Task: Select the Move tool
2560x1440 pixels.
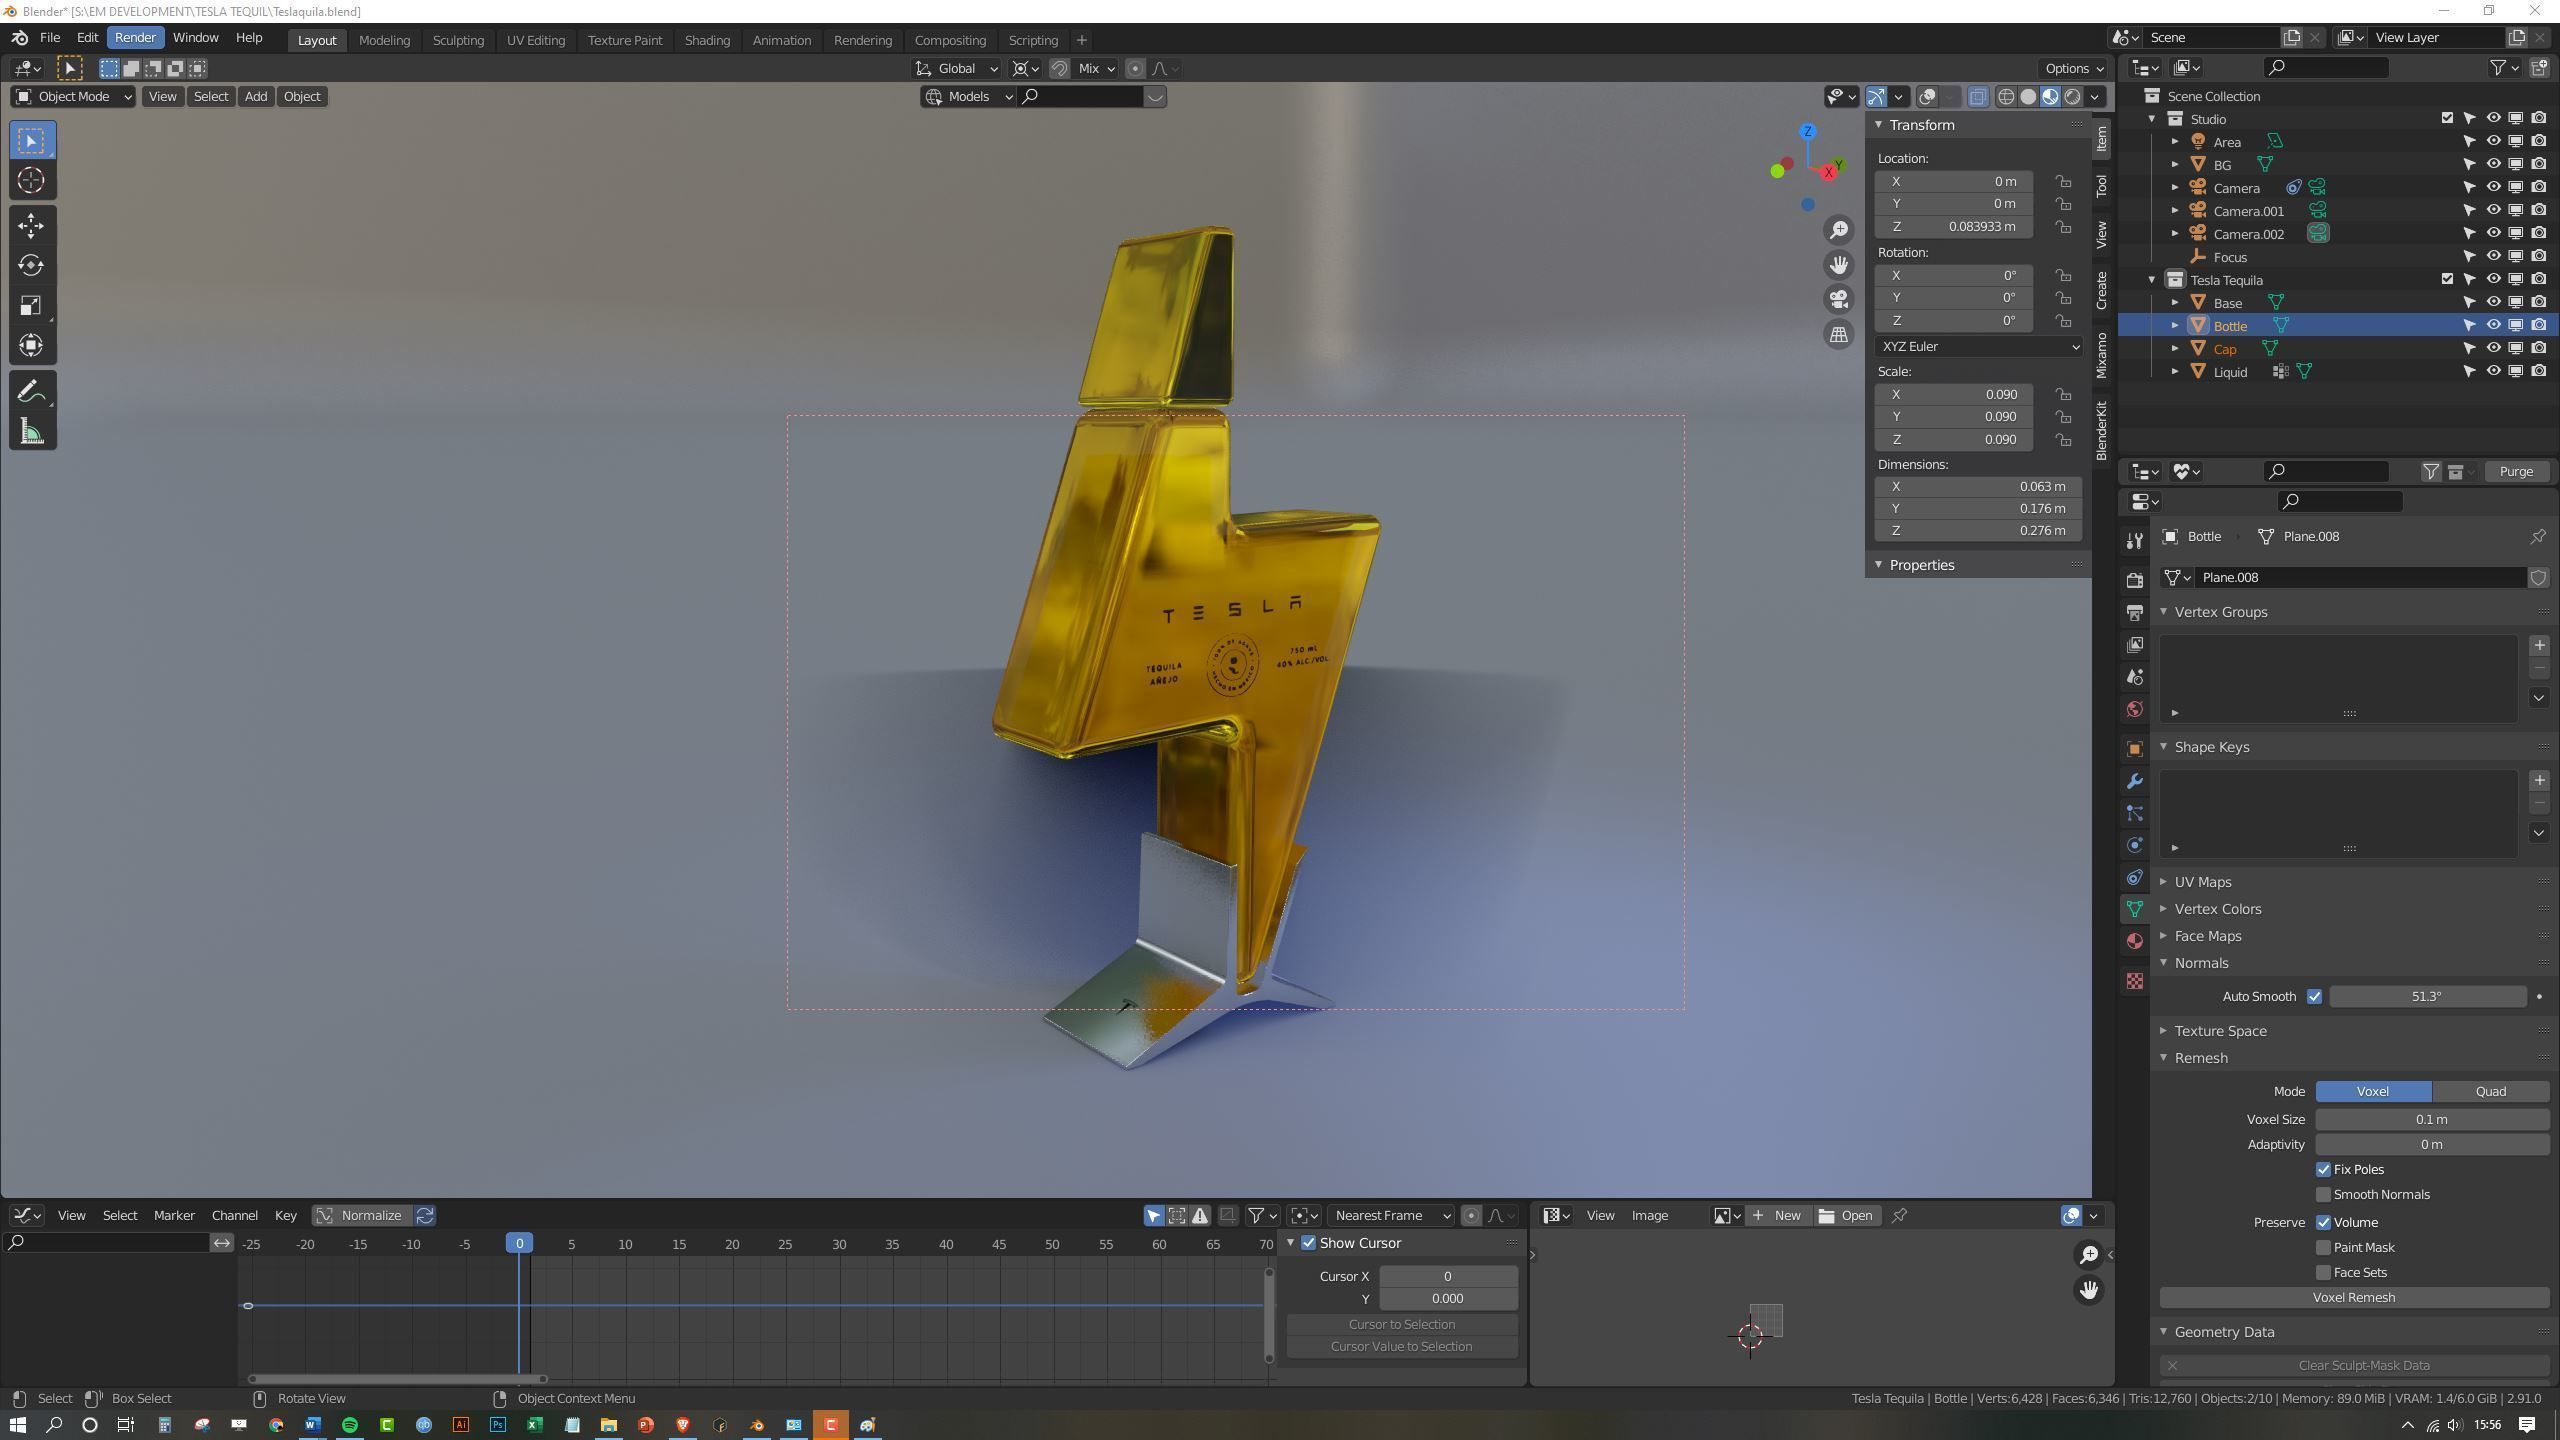Action: 31,225
